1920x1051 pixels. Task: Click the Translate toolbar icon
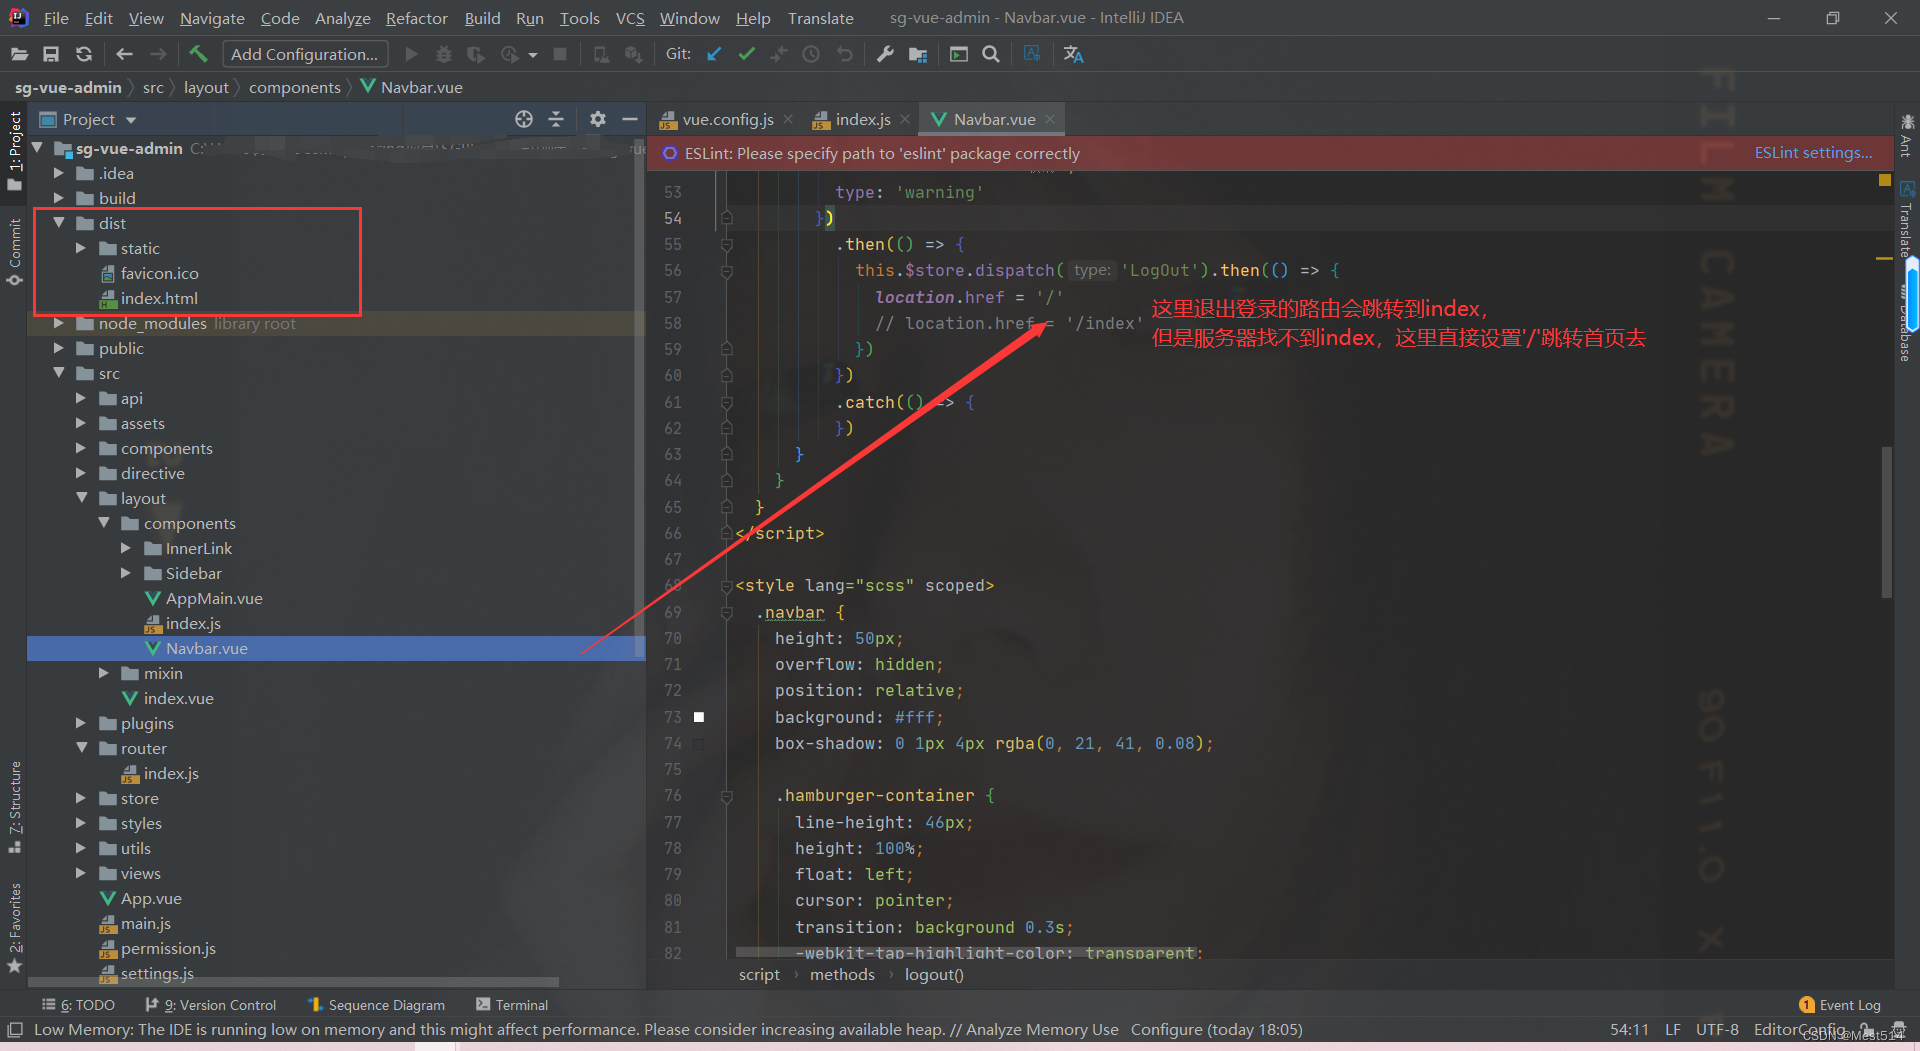coord(1073,54)
